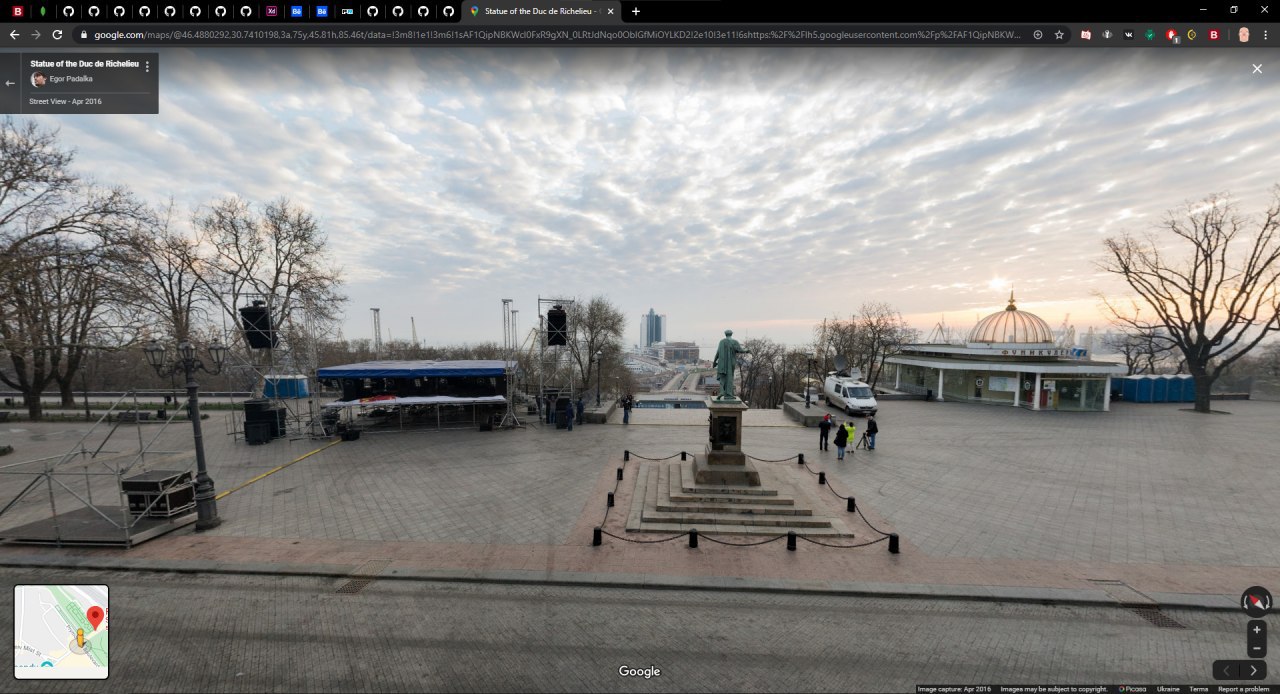This screenshot has width=1280, height=694.
Task: Click the Ukraine footer link
Action: tap(1168, 689)
